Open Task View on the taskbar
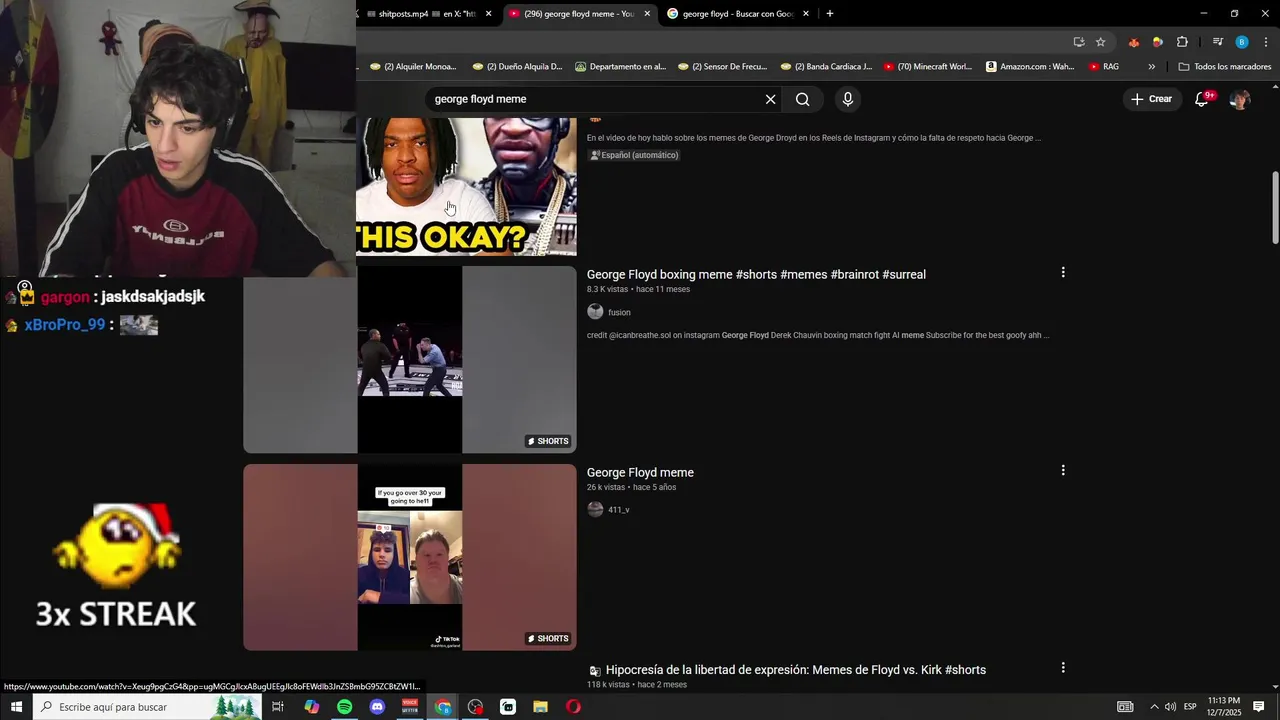Screen dimensions: 1280x720 click(278, 707)
